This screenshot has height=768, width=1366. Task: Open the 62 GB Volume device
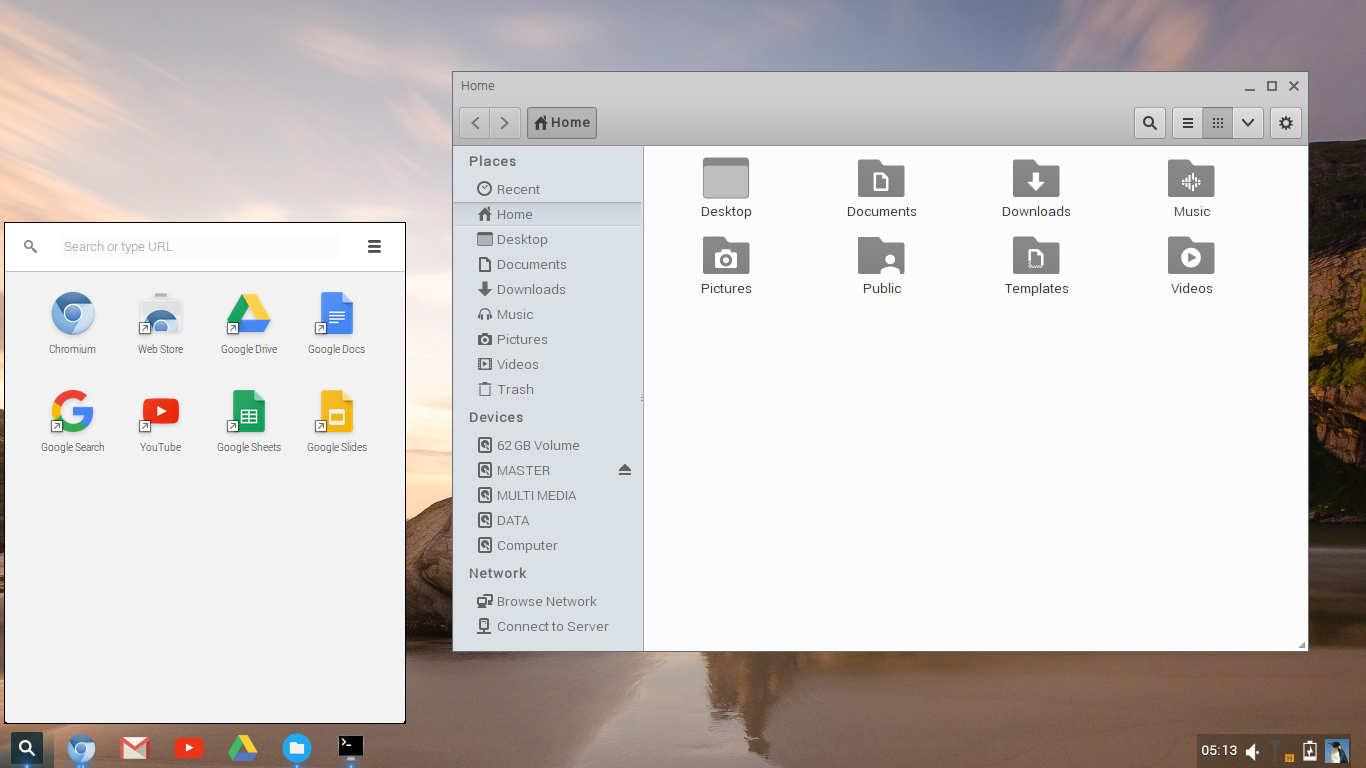pos(548,445)
